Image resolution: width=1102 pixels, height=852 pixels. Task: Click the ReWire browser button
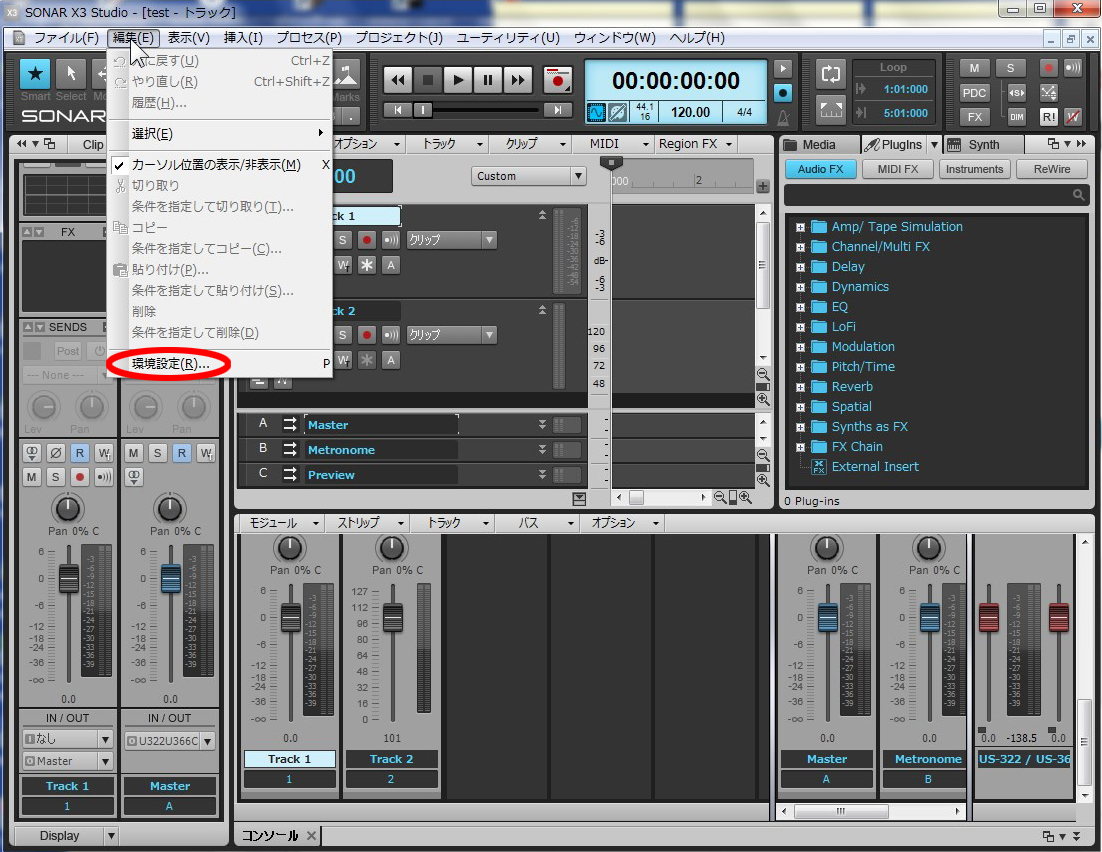1052,168
